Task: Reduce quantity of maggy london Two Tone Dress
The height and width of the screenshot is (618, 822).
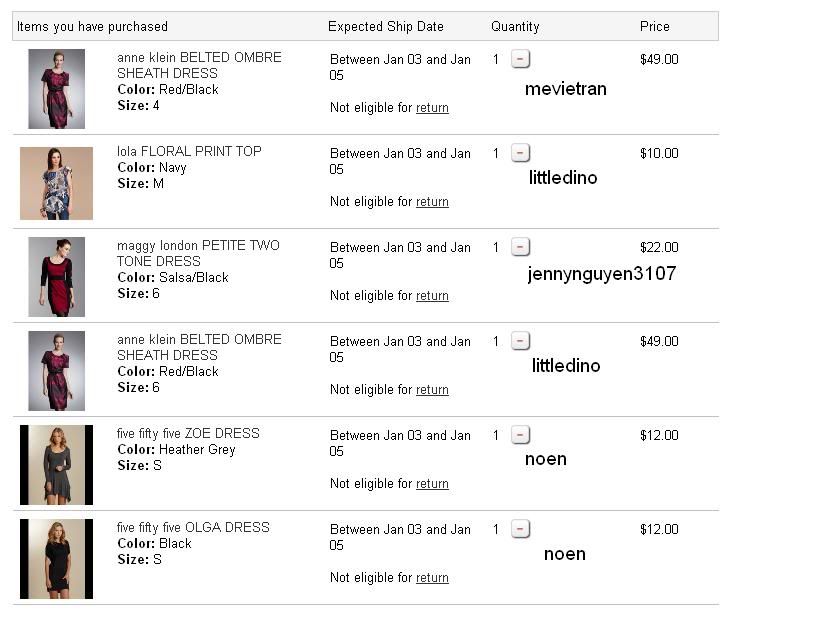Action: click(x=520, y=247)
